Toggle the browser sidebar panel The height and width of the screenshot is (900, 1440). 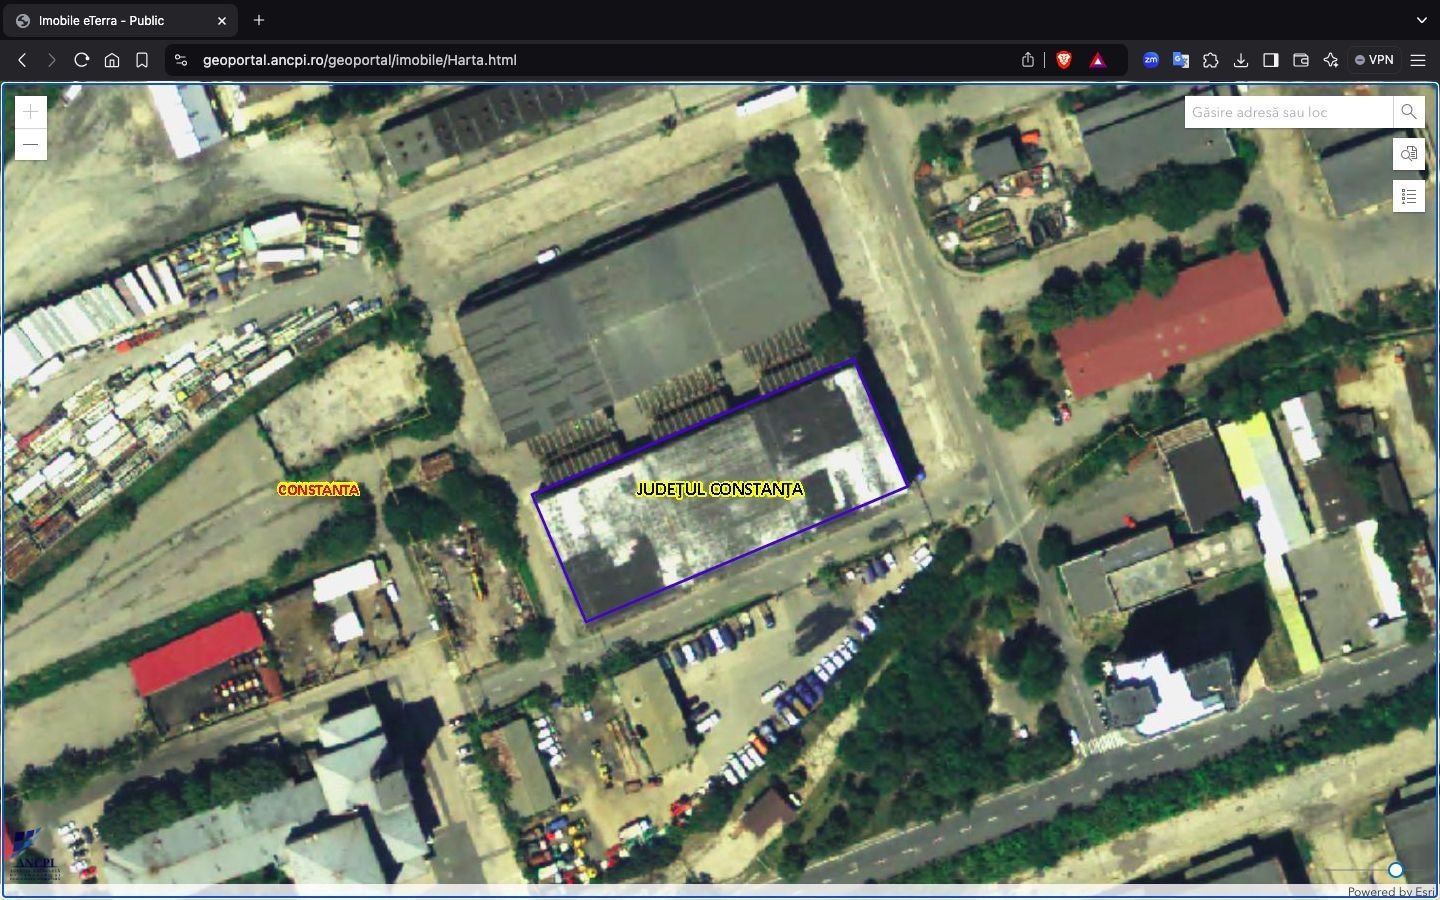coord(1271,60)
